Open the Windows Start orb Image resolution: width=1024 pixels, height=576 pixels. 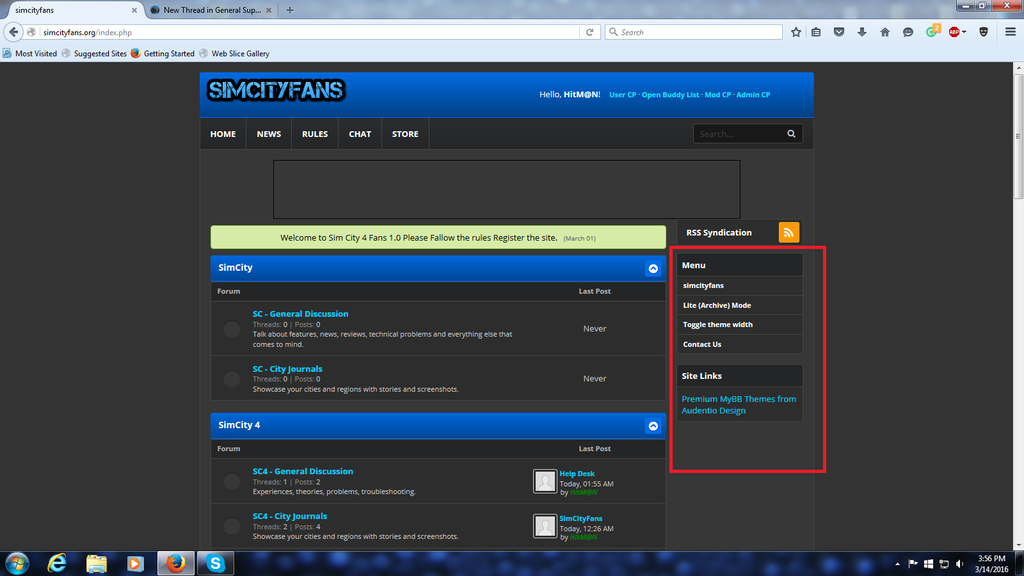click(x=17, y=563)
